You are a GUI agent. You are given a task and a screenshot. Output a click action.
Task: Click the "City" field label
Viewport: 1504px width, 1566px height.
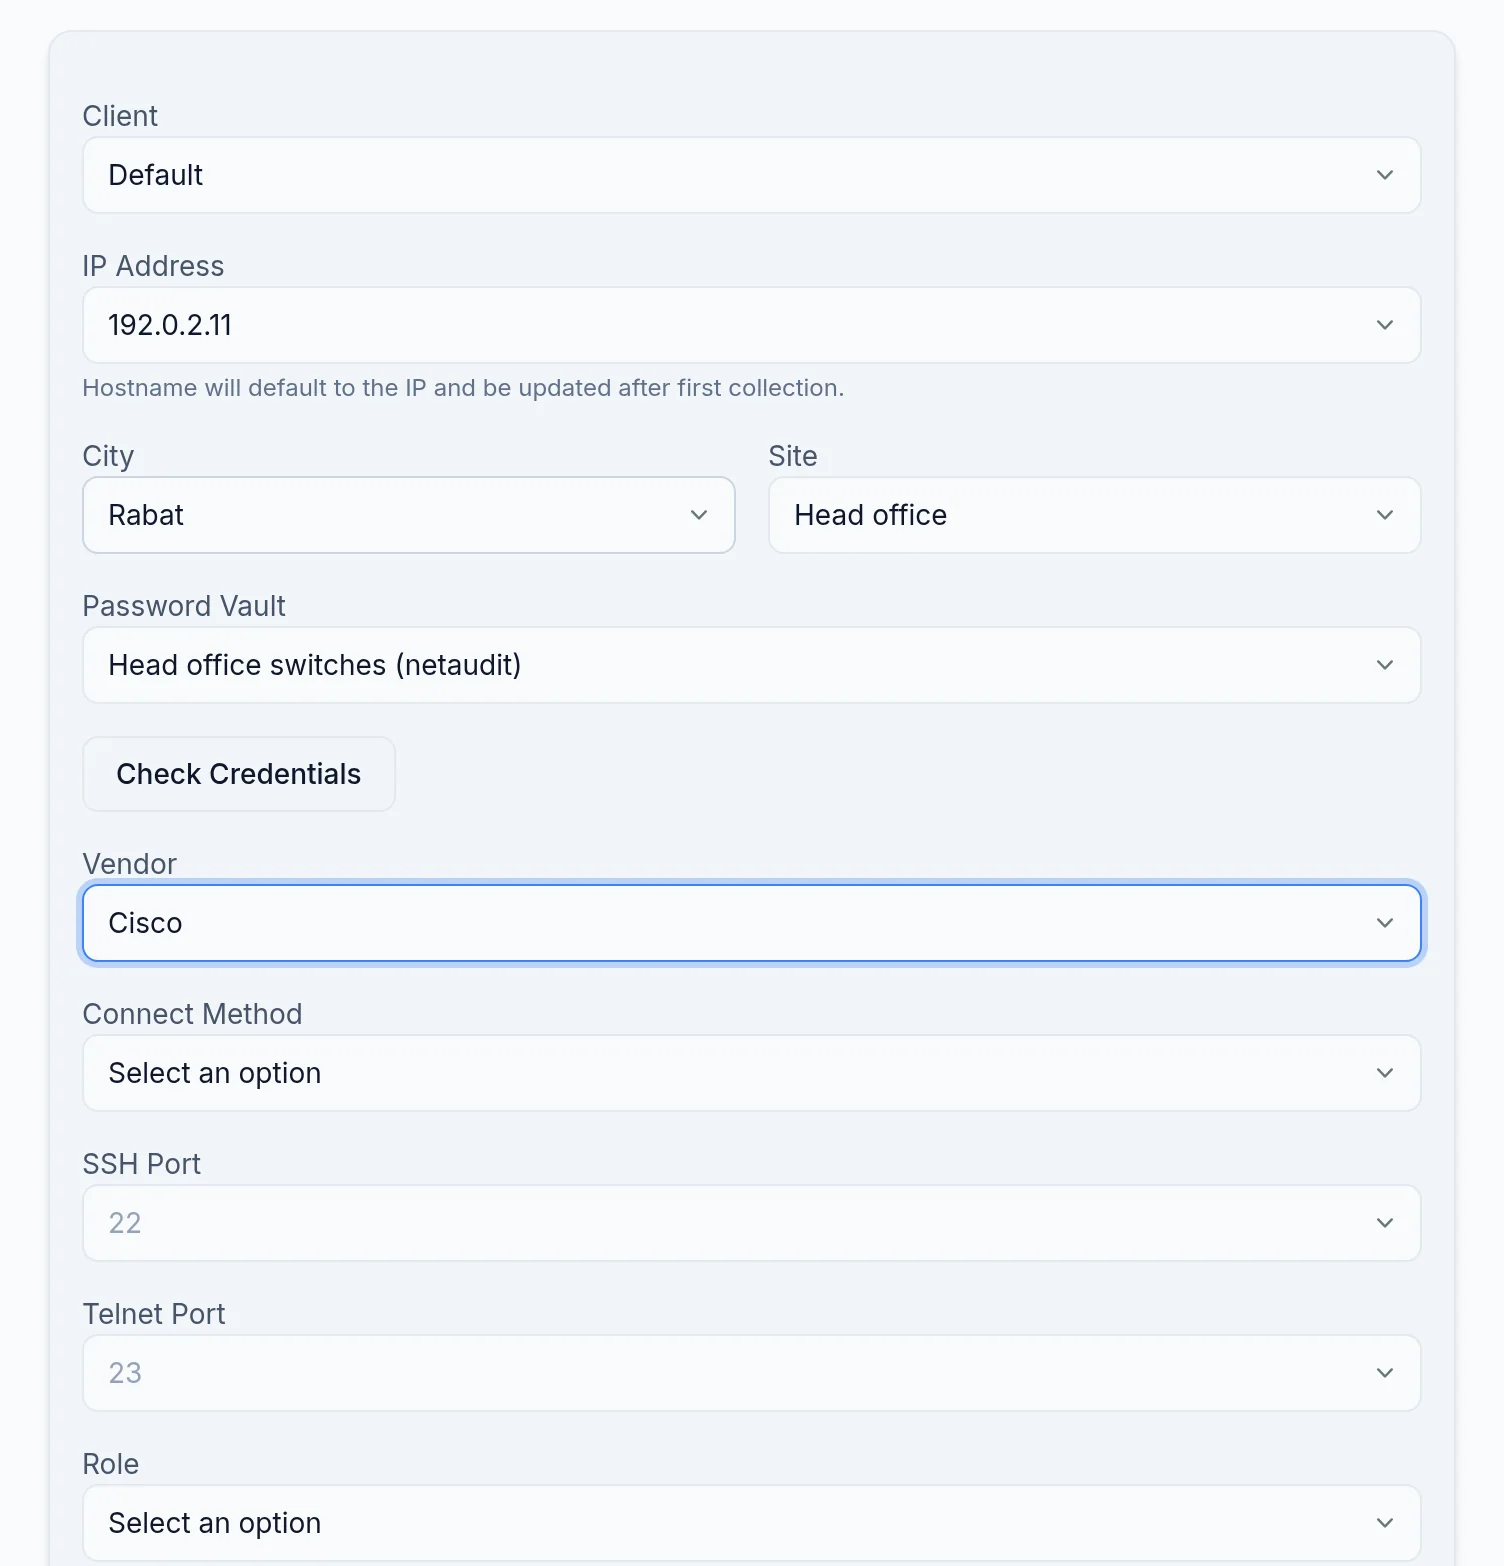(108, 456)
